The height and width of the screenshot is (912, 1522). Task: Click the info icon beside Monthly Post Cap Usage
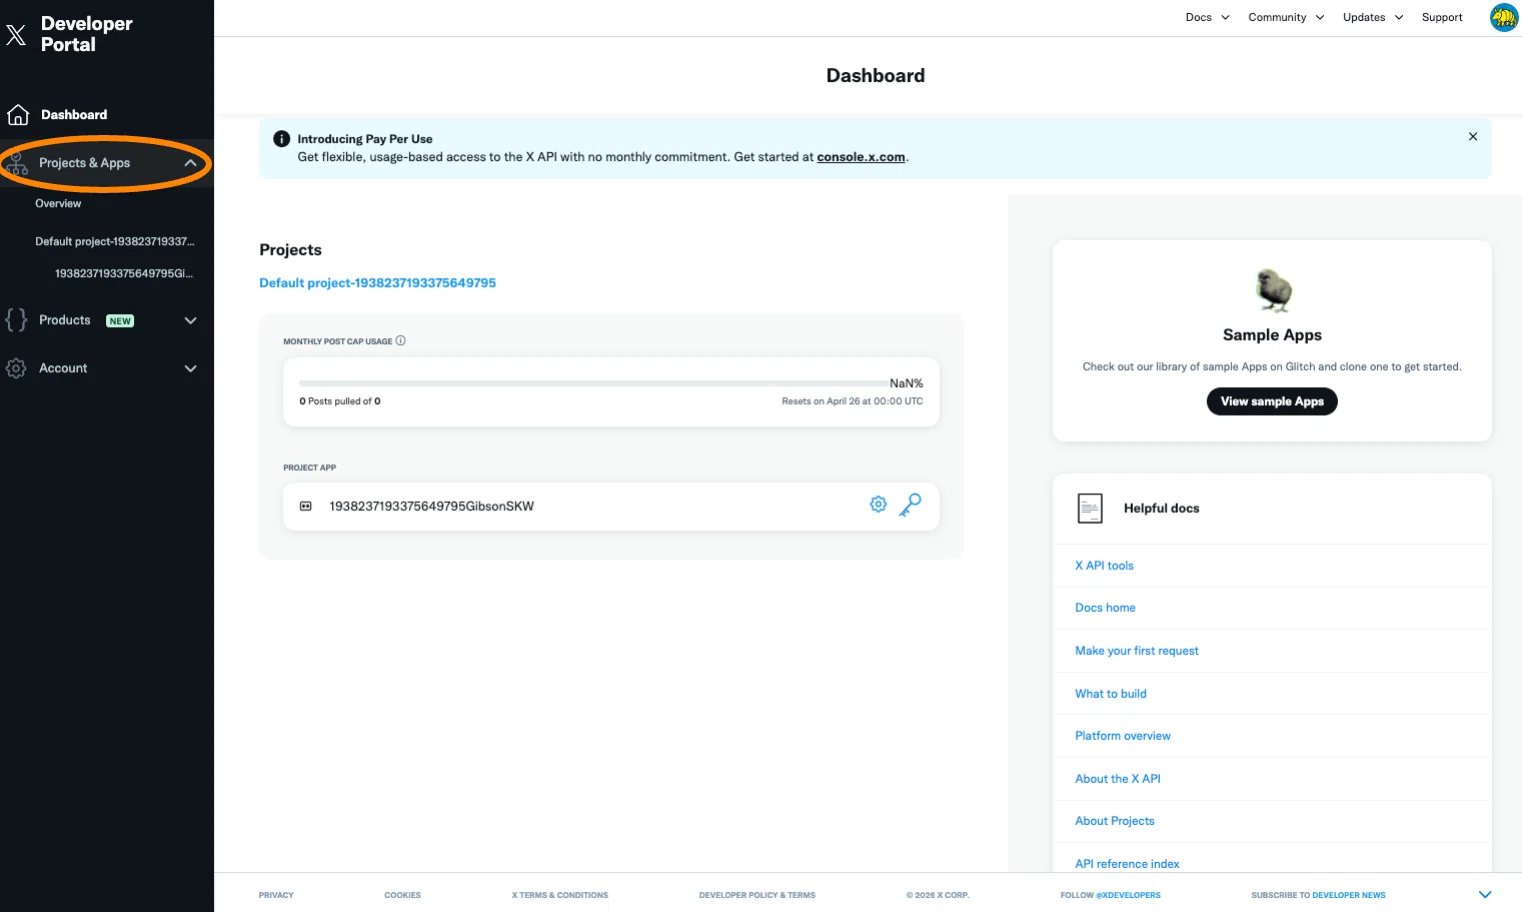point(401,341)
